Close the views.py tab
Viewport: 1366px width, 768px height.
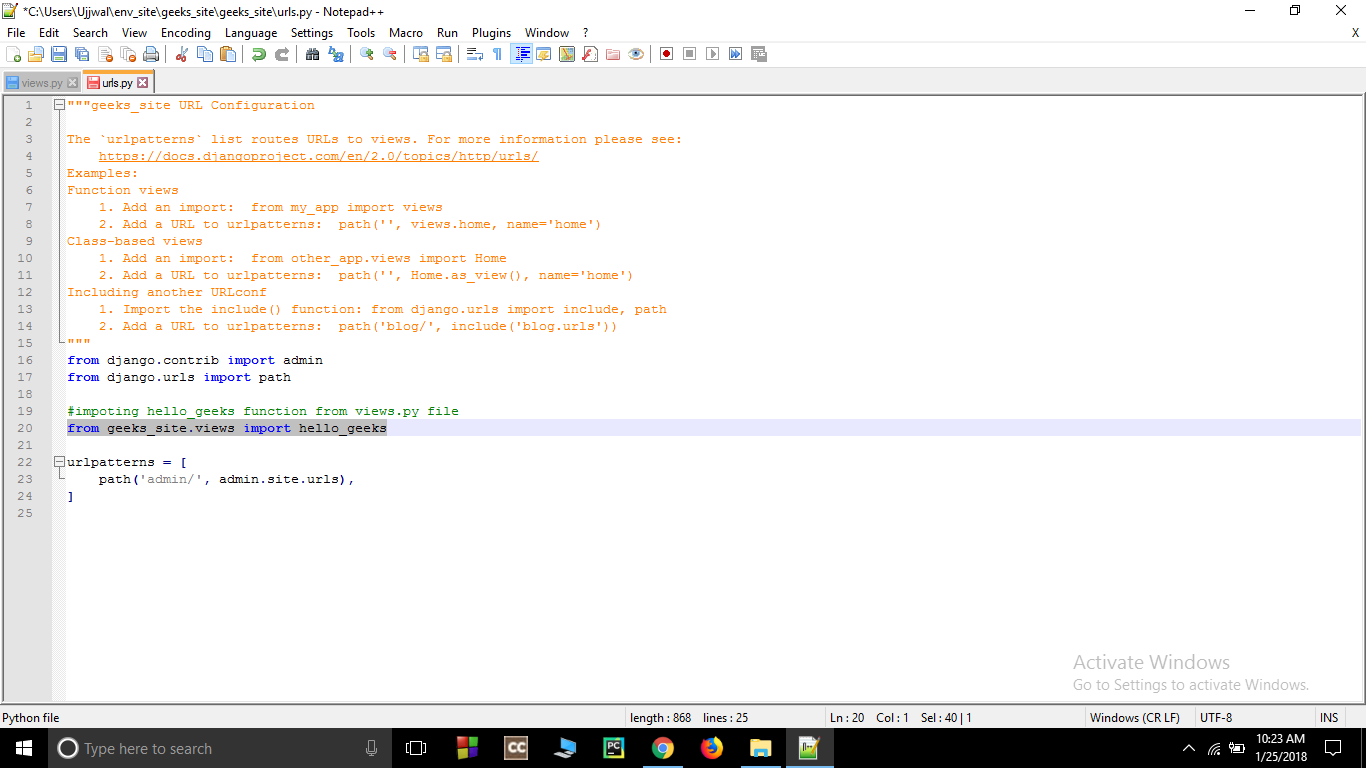[x=72, y=83]
